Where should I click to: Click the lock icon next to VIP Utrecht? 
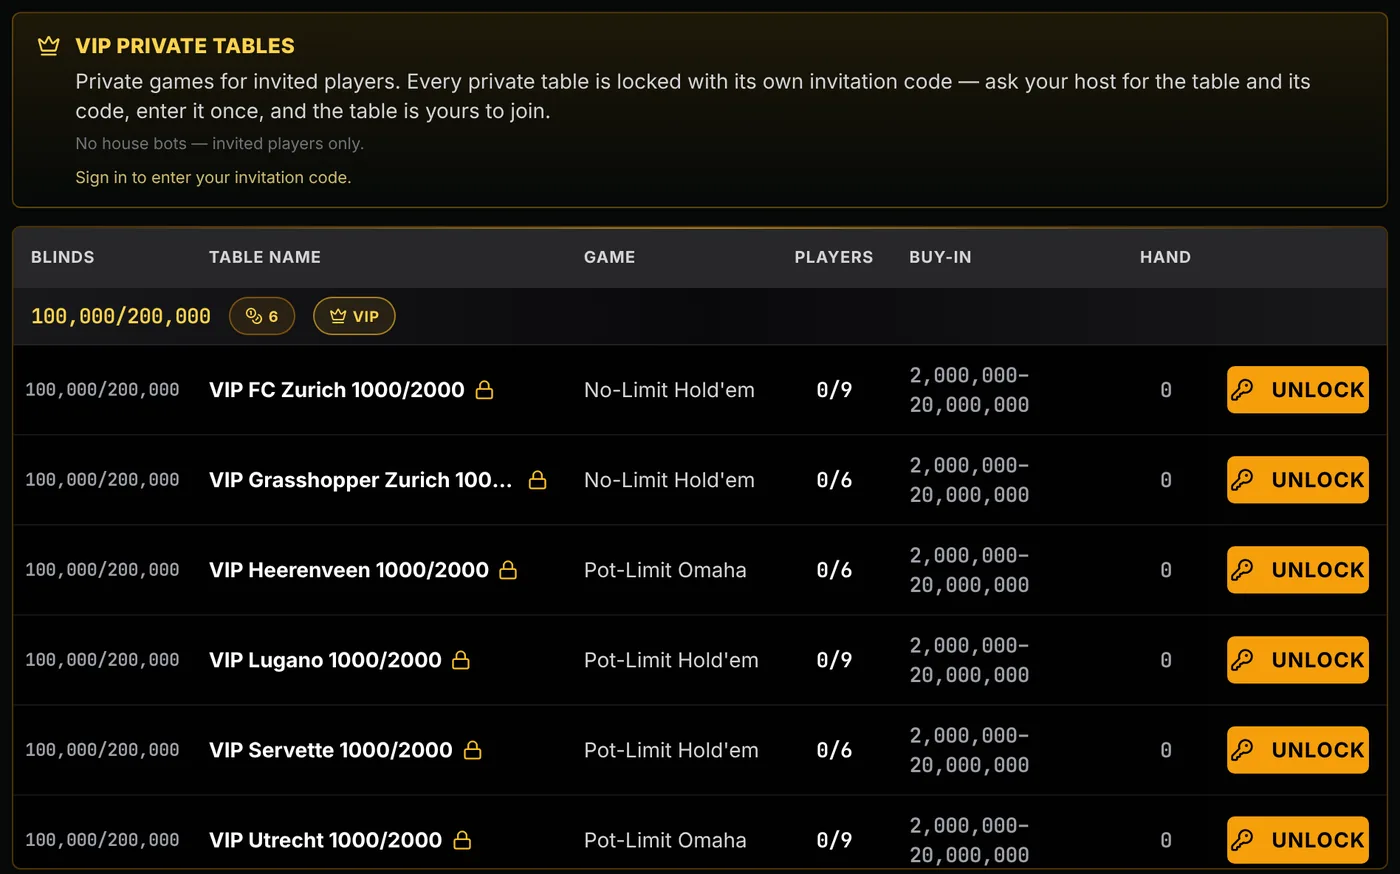click(x=462, y=840)
